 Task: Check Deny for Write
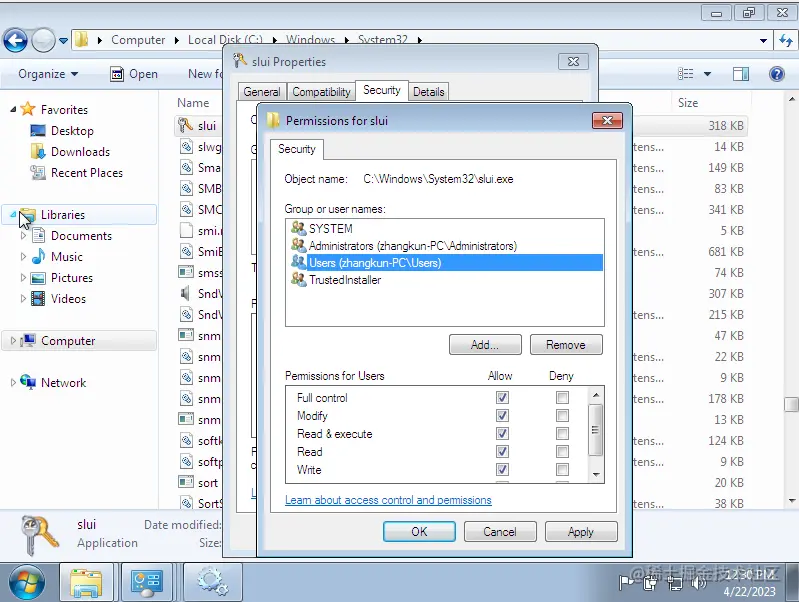[x=562, y=469]
